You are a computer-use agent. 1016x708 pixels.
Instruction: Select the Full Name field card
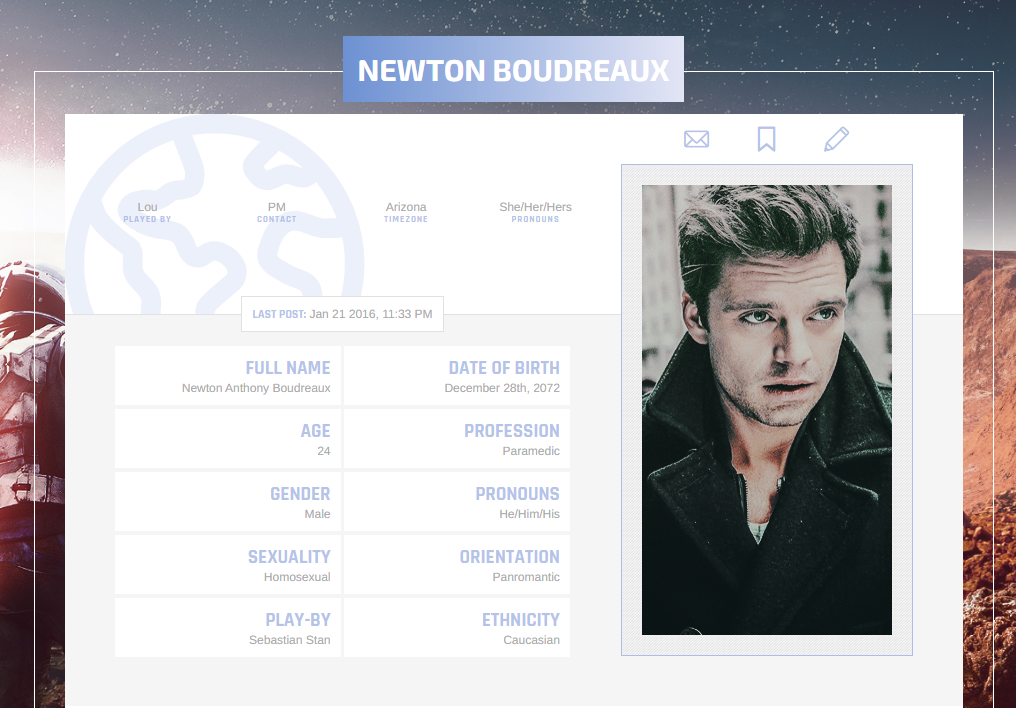point(228,376)
